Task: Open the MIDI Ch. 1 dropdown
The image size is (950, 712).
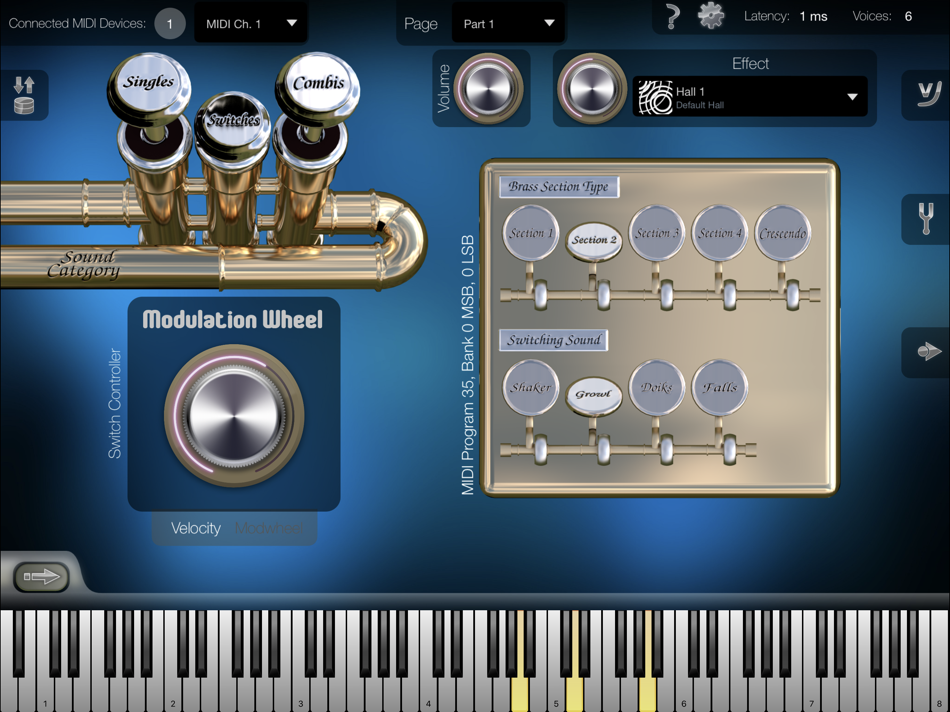Action: pos(250,22)
